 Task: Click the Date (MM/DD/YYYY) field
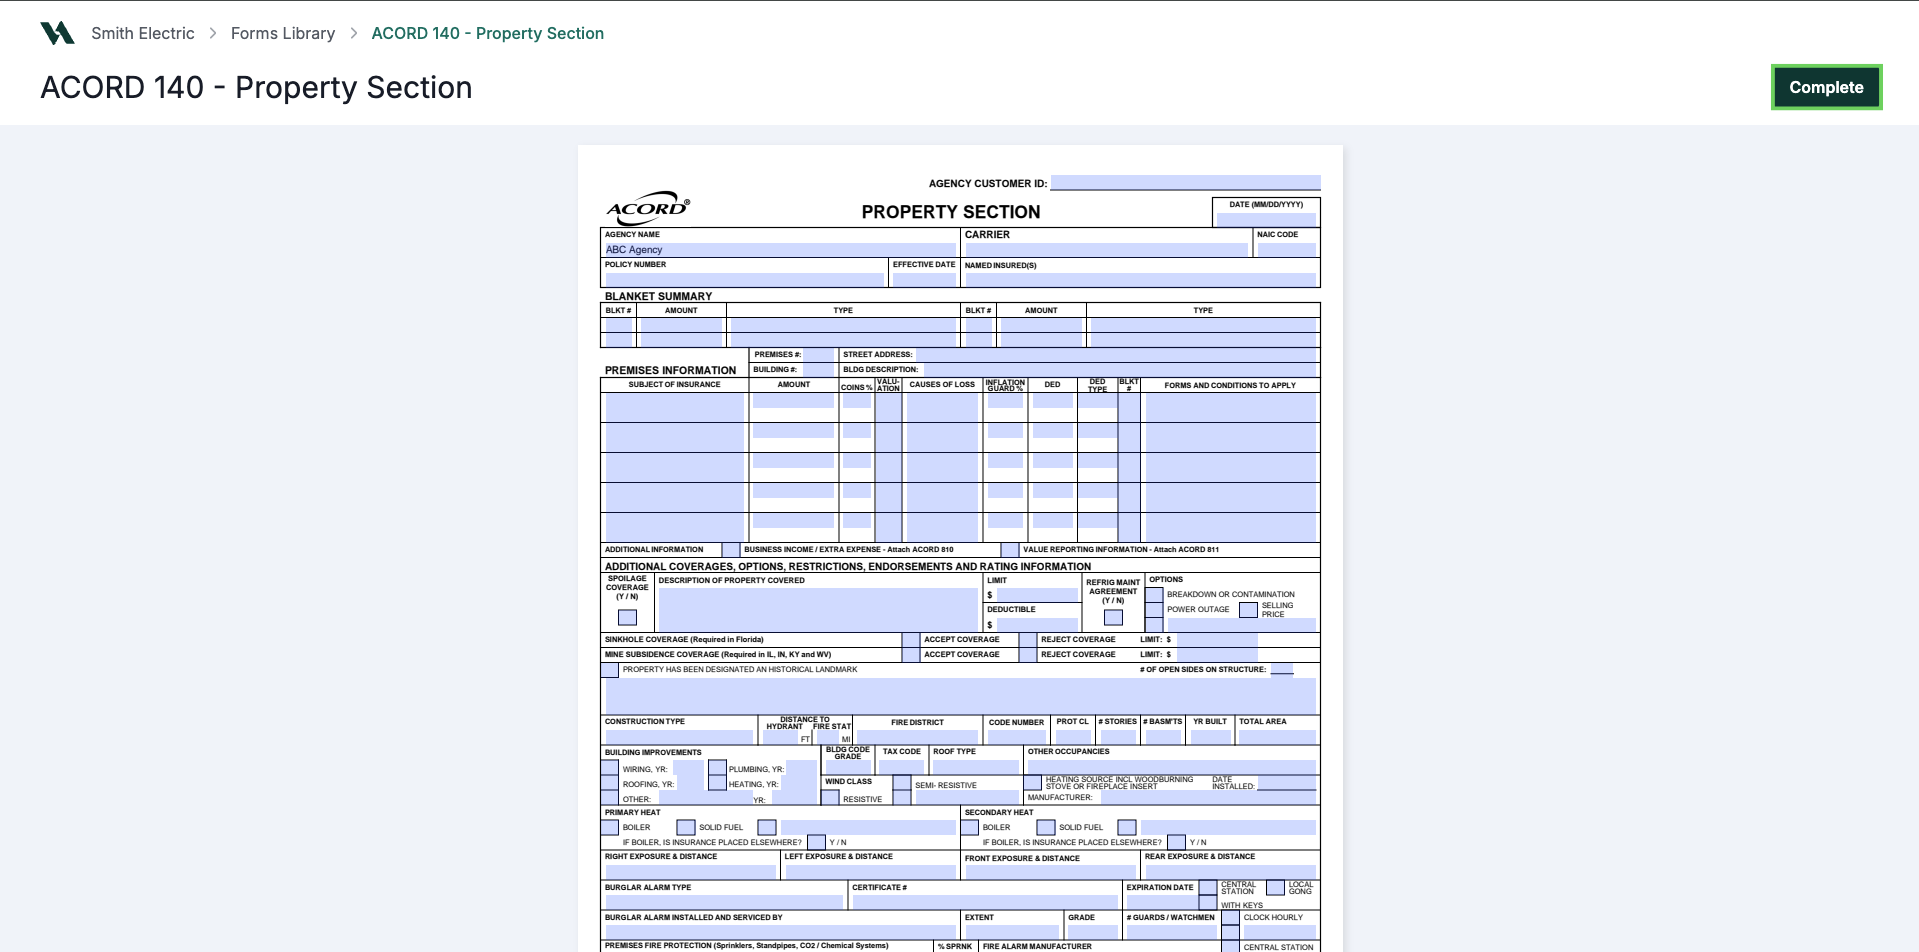click(1266, 218)
